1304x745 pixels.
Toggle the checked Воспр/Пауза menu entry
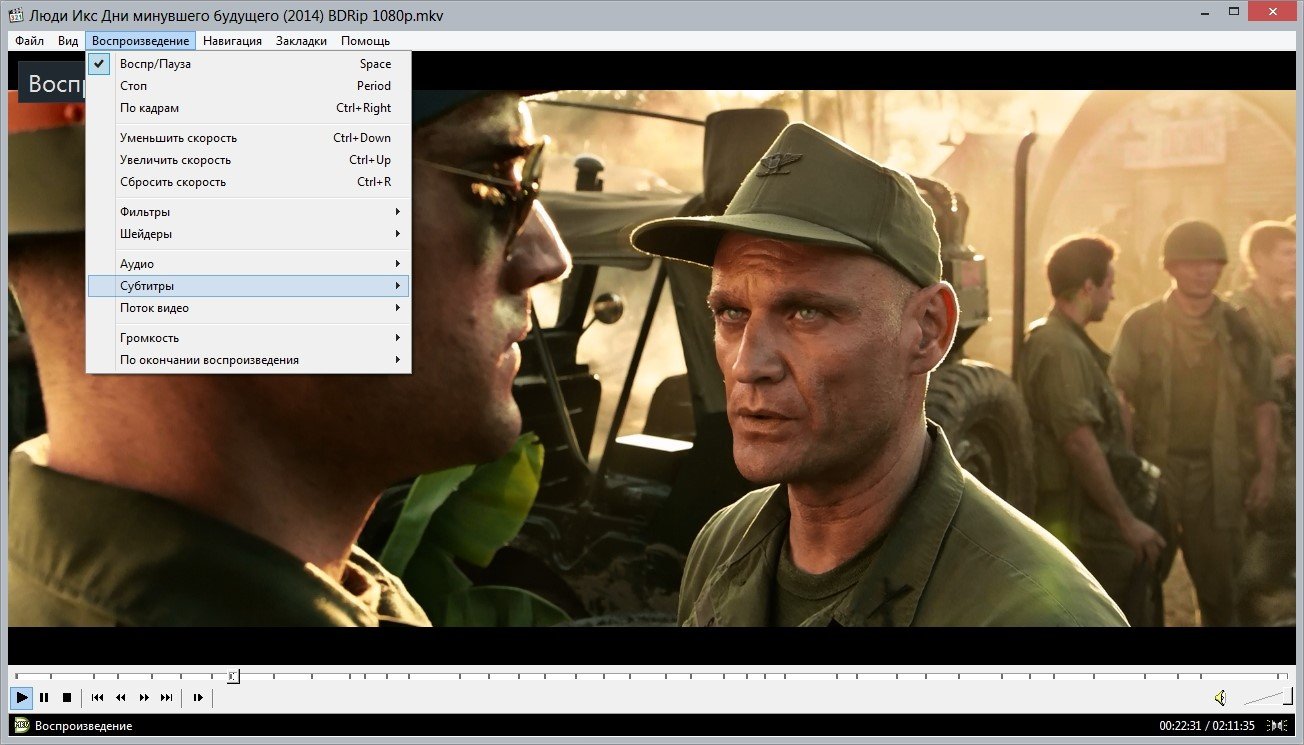[x=249, y=64]
